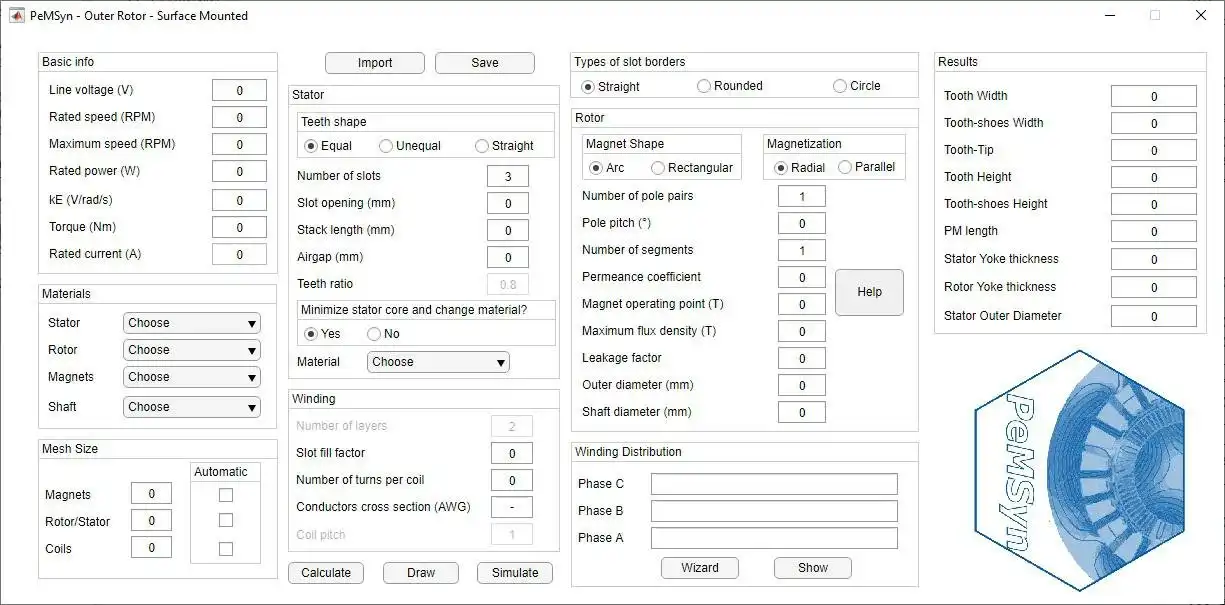
Task: Enable automatic mesh size for Magnets
Action: click(x=226, y=495)
